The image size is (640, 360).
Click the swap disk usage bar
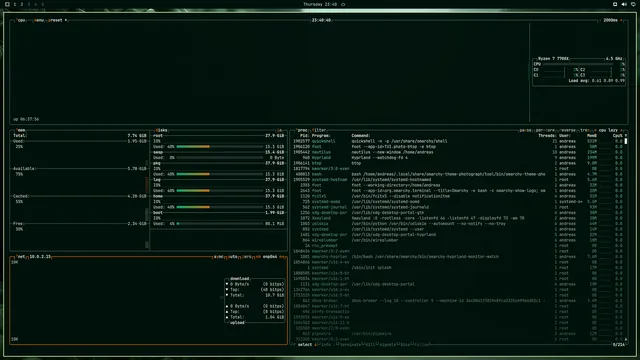tap(220, 158)
